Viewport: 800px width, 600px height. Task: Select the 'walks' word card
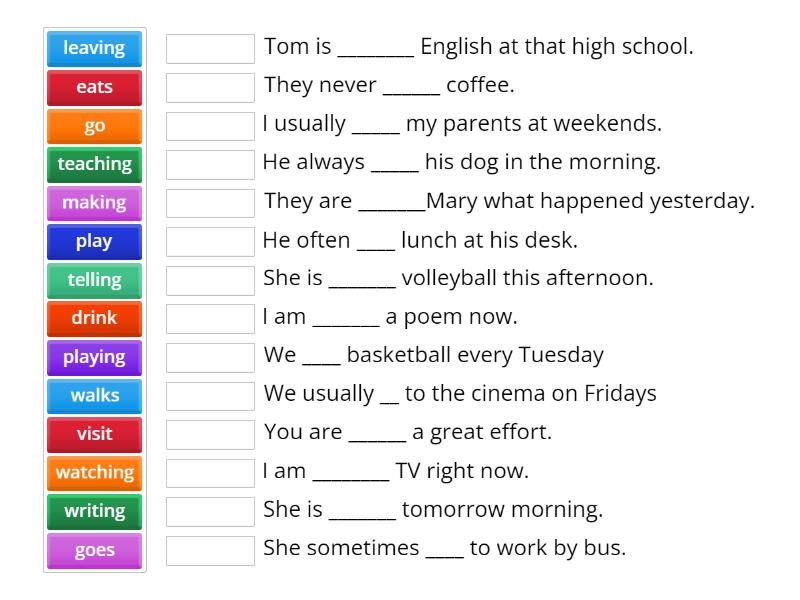94,395
